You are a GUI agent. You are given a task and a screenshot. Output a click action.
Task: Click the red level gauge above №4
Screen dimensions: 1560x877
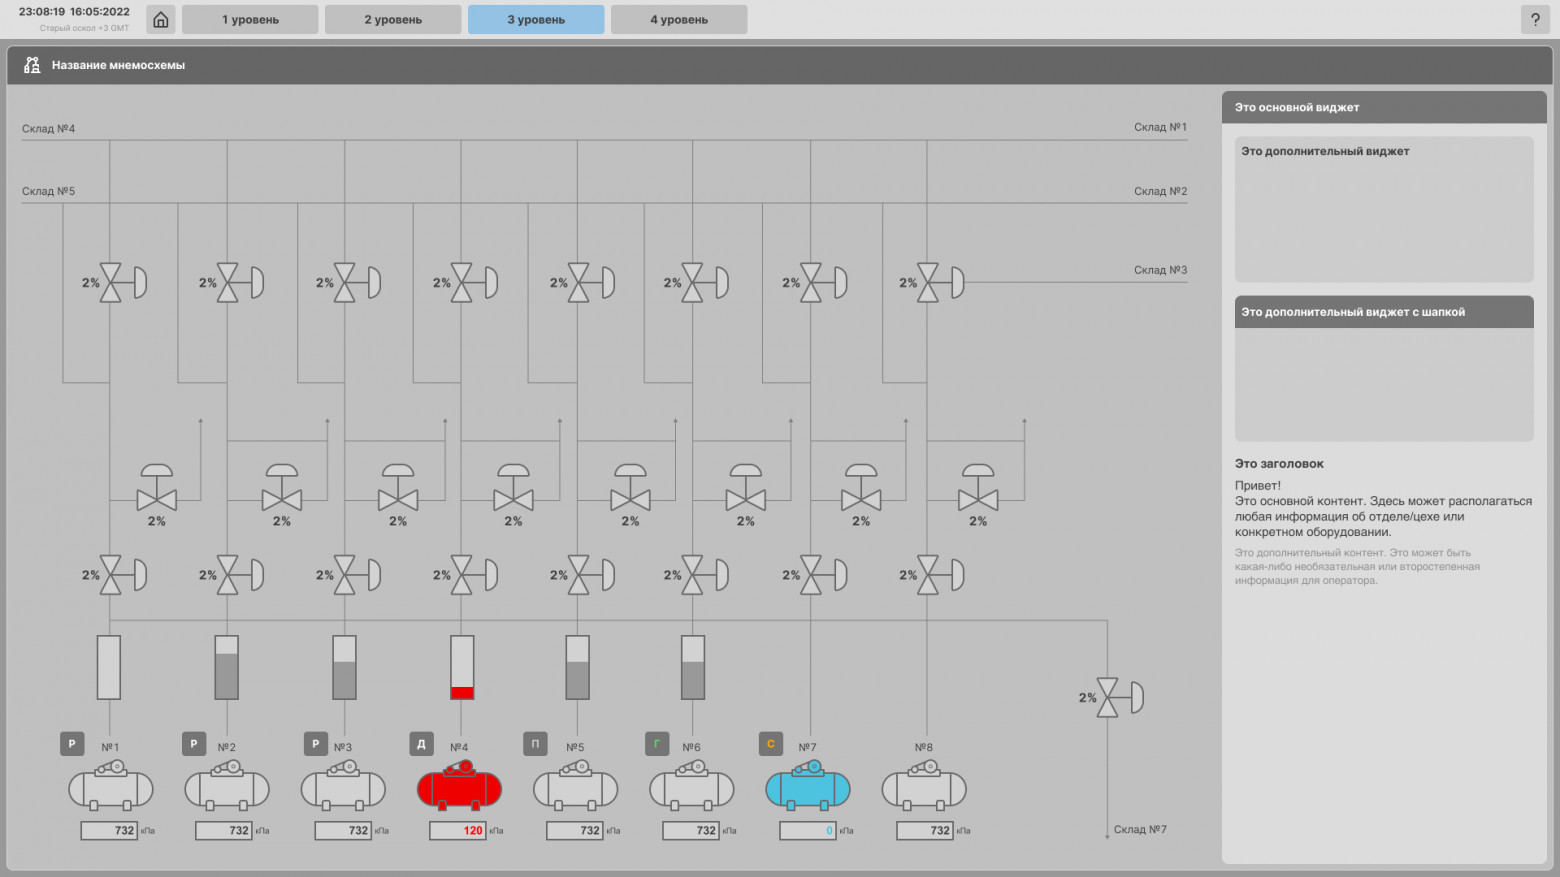[462, 667]
